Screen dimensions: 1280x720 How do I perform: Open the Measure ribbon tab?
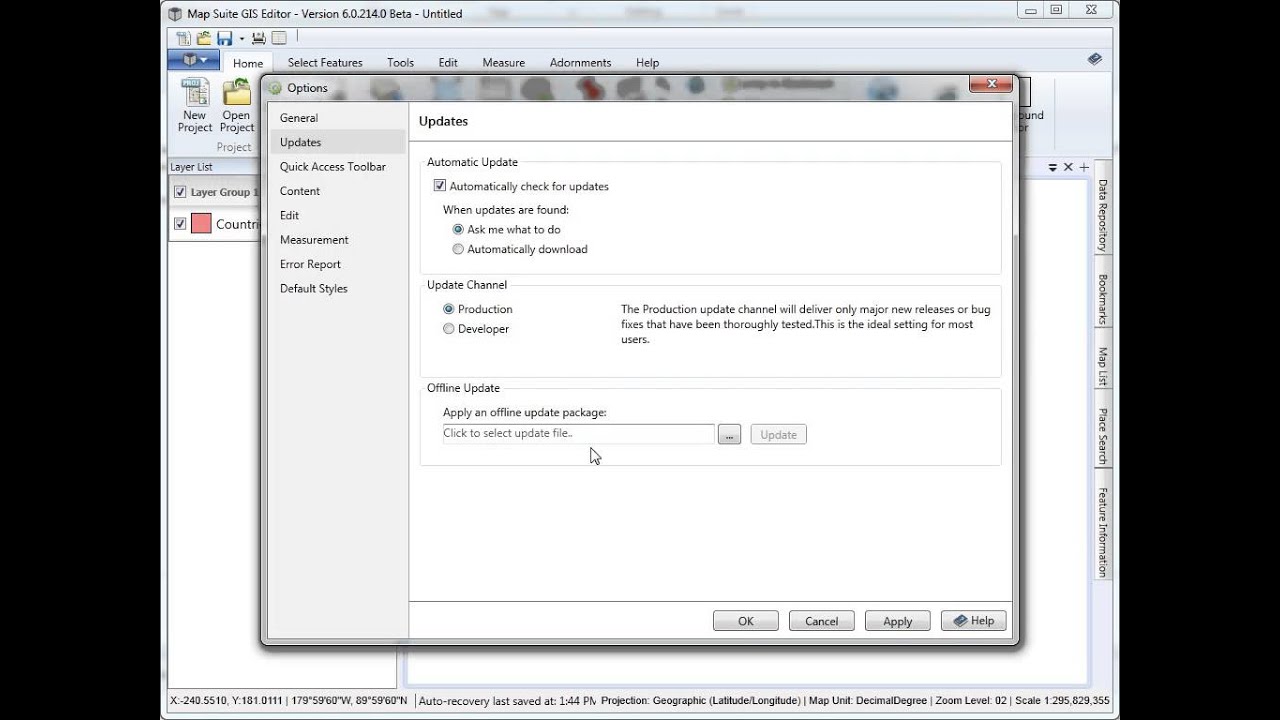point(503,62)
